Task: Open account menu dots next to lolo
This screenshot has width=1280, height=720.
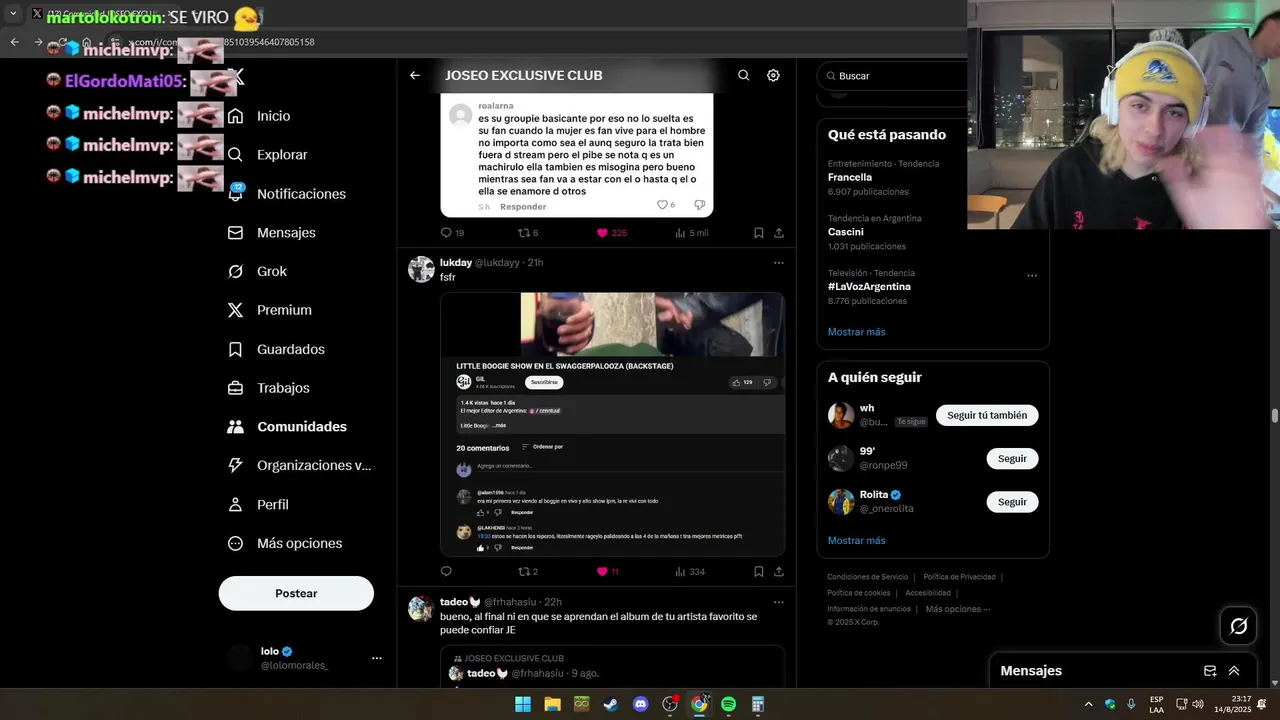Action: (x=377, y=658)
